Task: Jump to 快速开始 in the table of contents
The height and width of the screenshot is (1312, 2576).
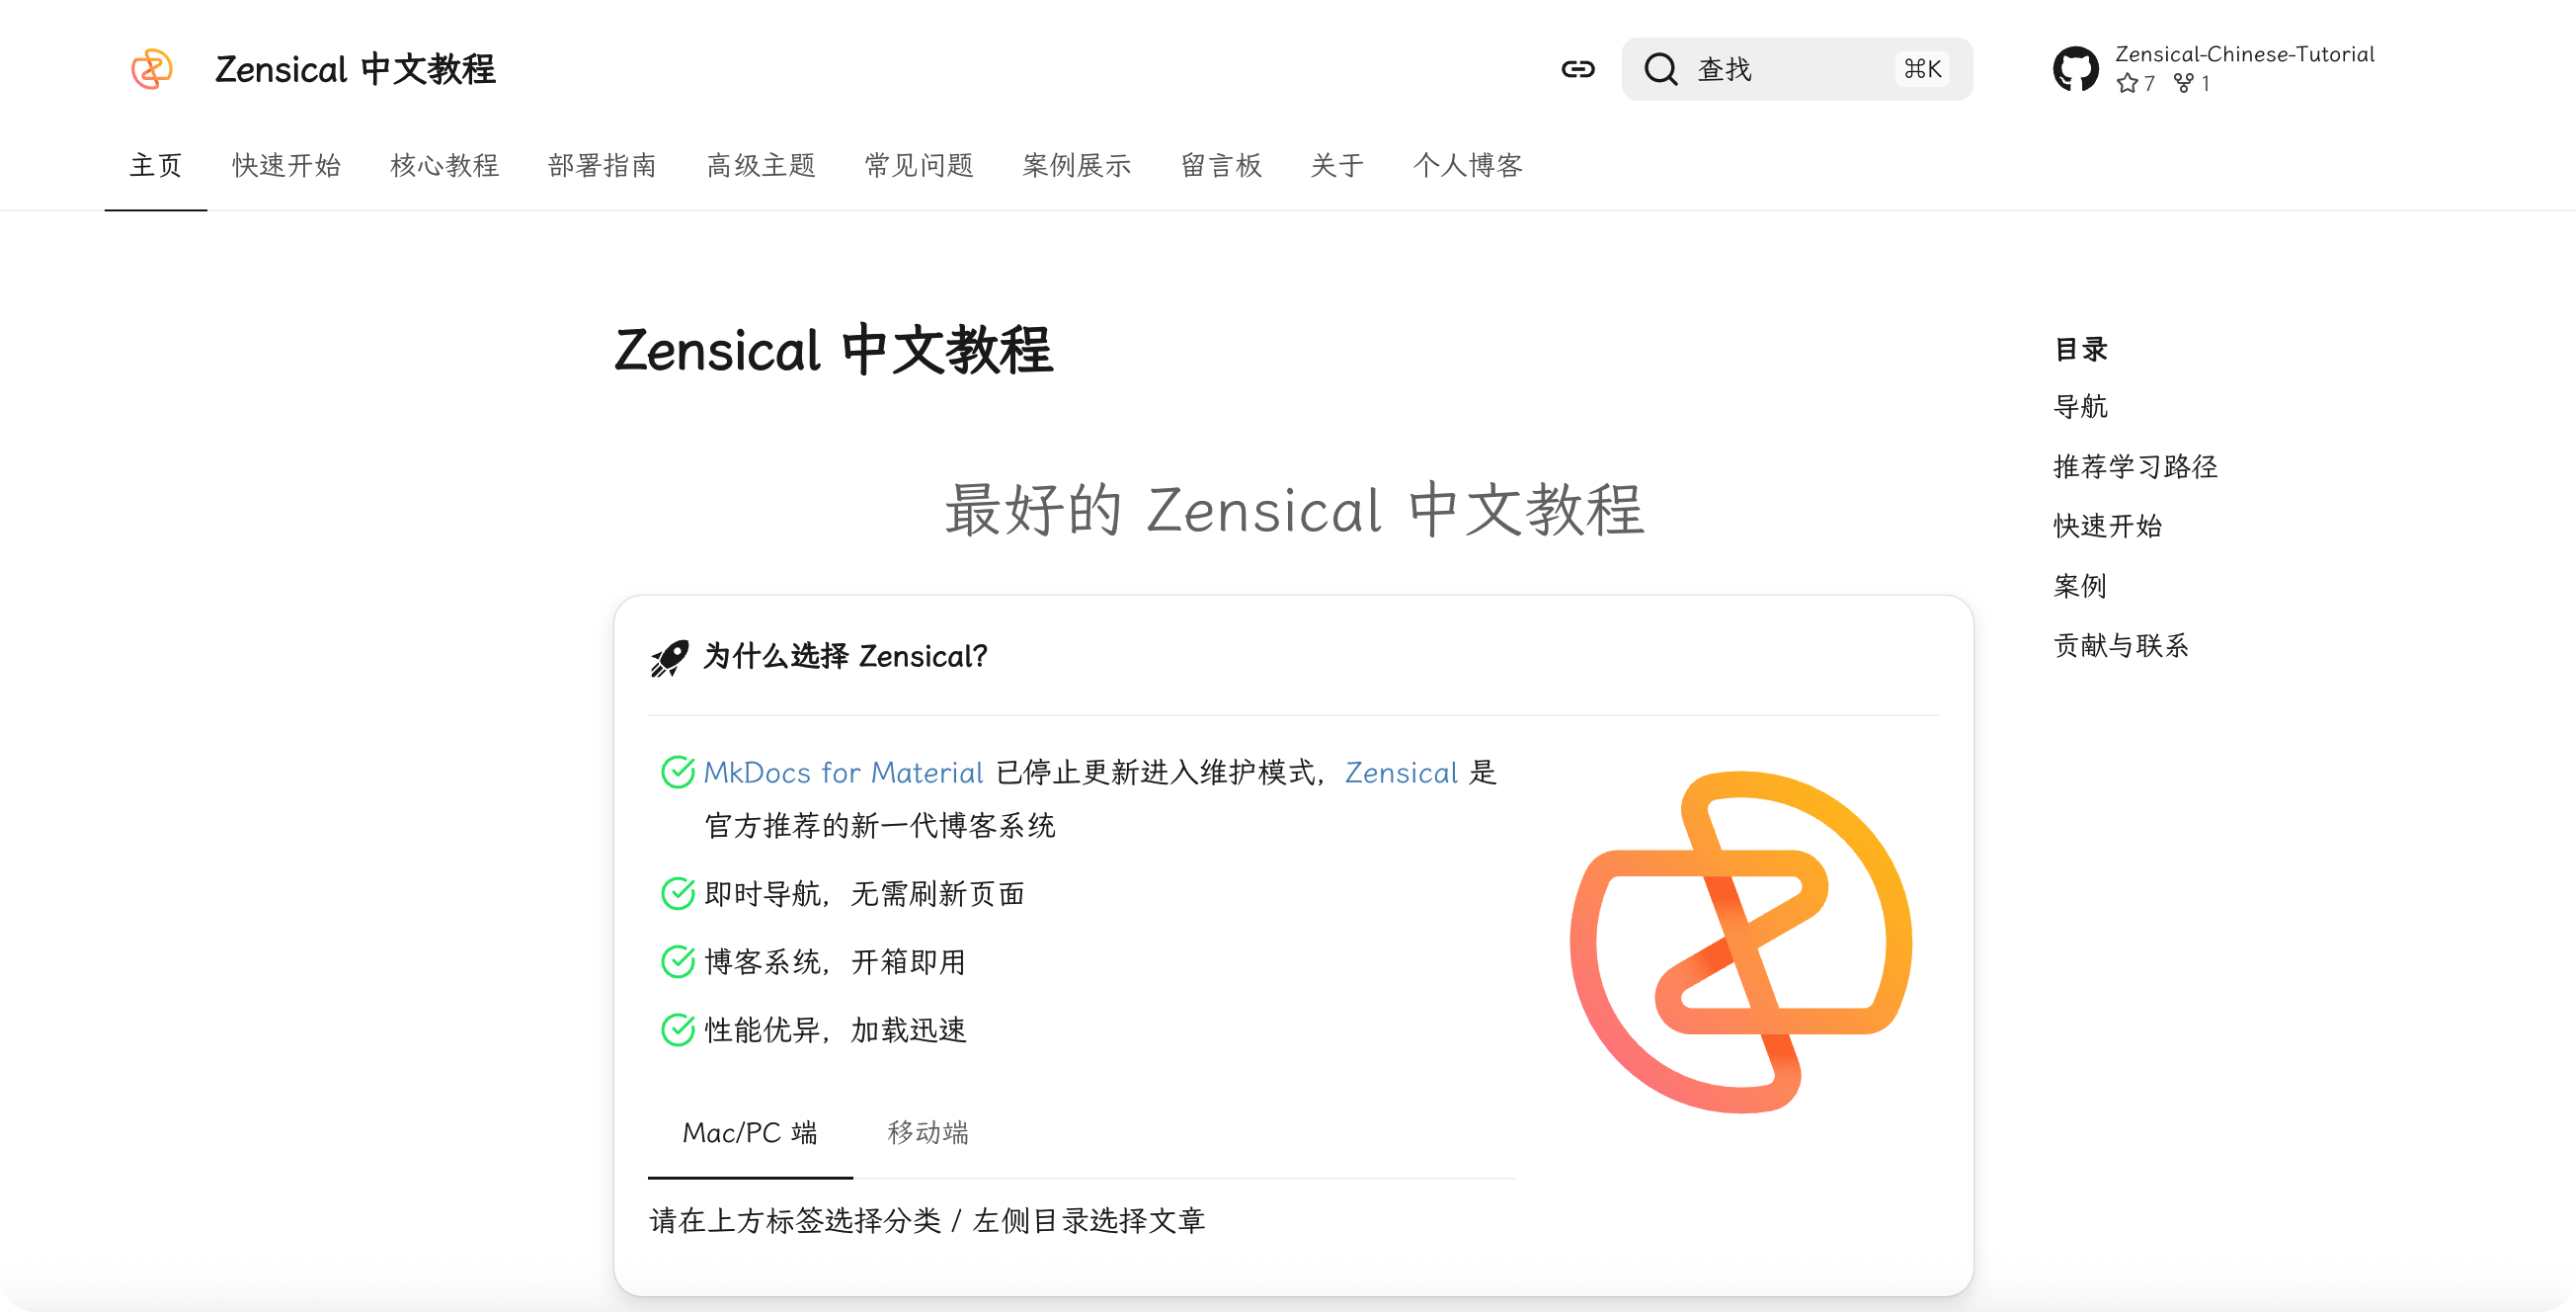Action: click(x=2107, y=526)
